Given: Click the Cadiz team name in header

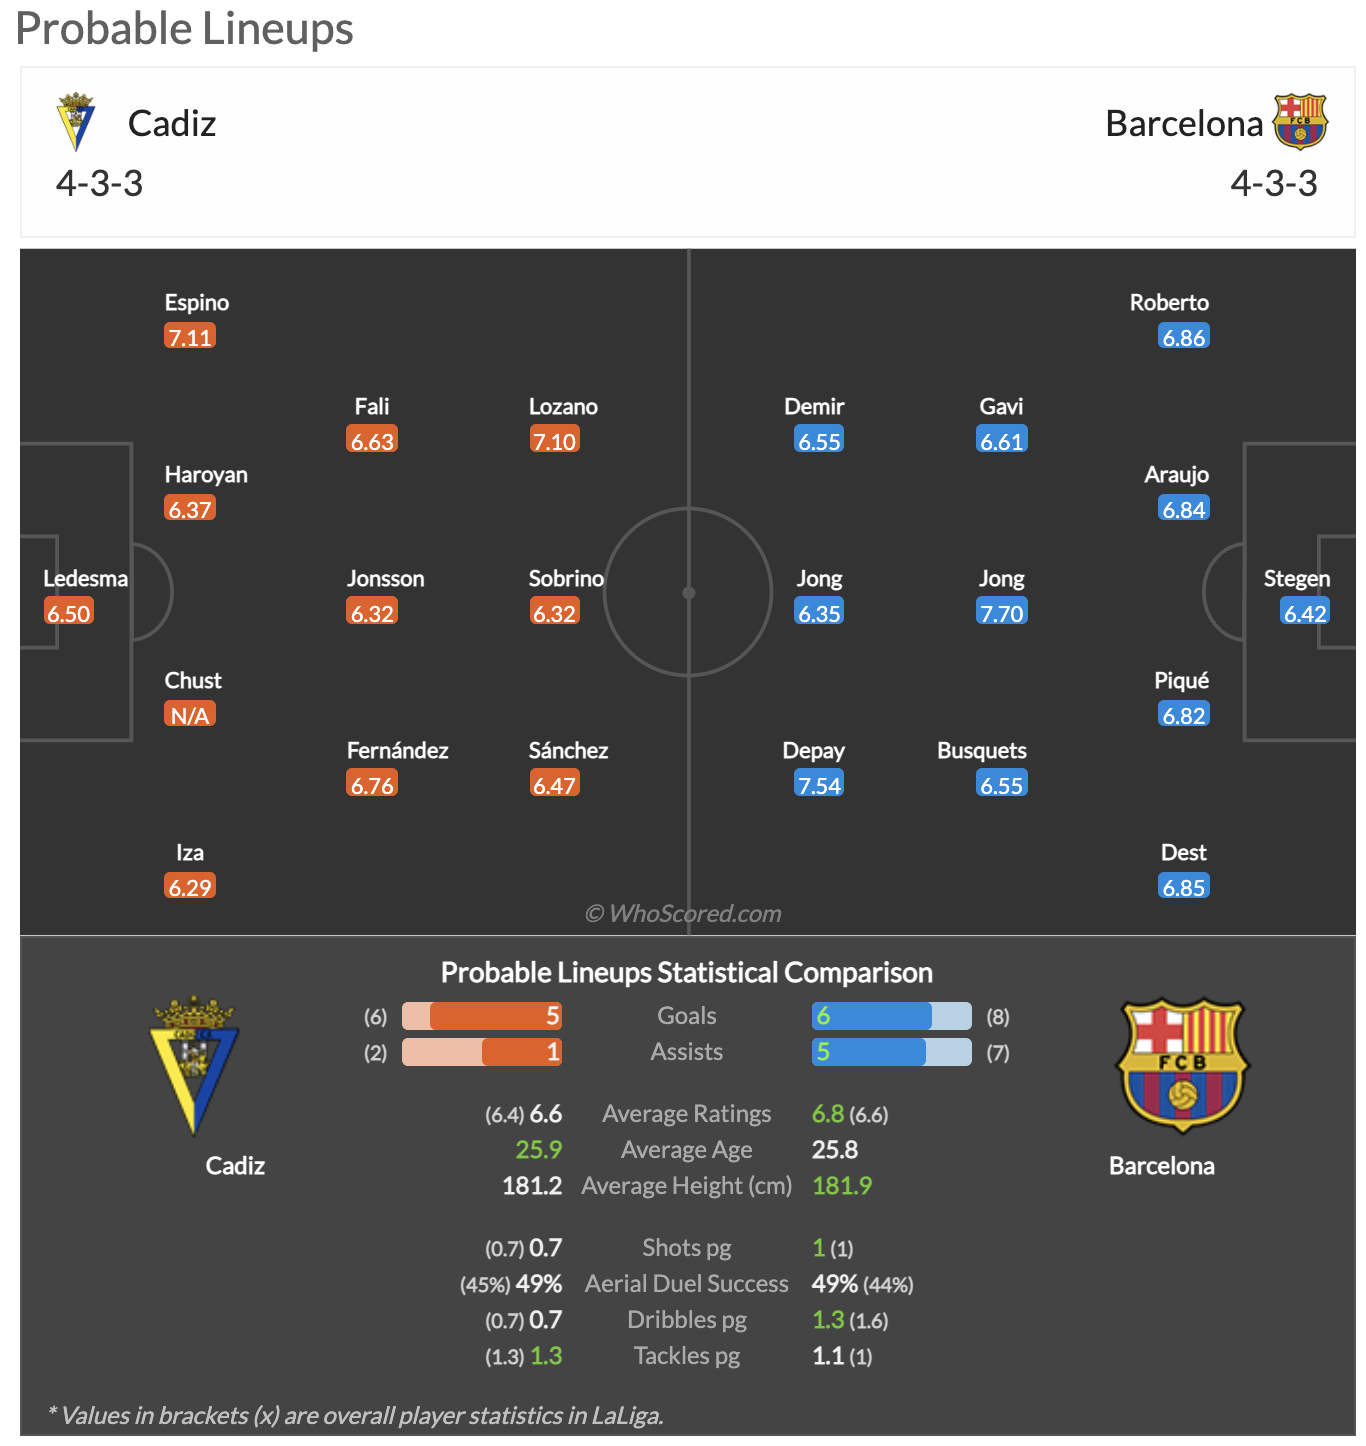Looking at the screenshot, I should point(172,123).
